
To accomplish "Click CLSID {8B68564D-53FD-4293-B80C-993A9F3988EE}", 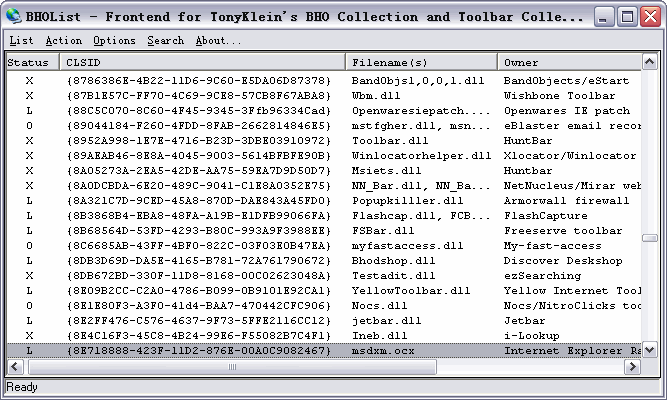I will tap(199, 231).
